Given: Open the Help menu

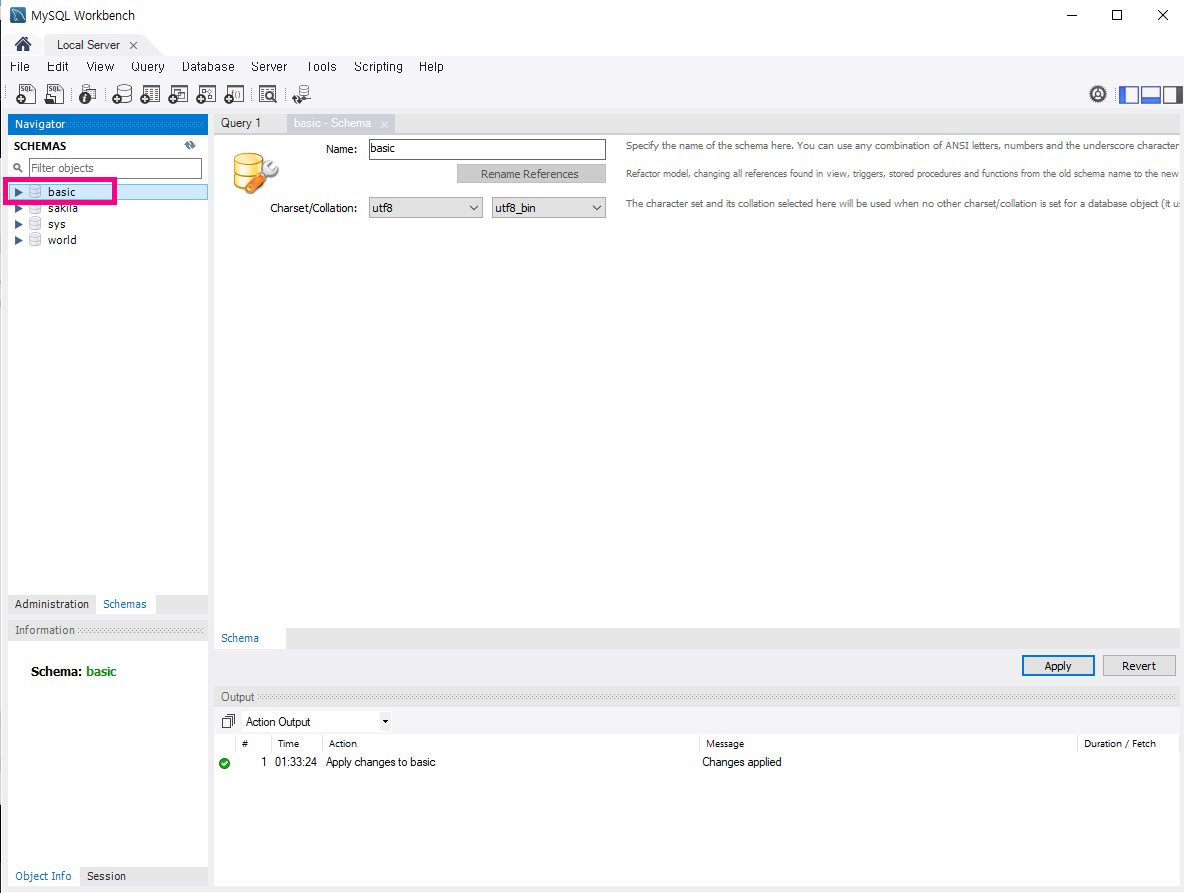Looking at the screenshot, I should tap(431, 66).
